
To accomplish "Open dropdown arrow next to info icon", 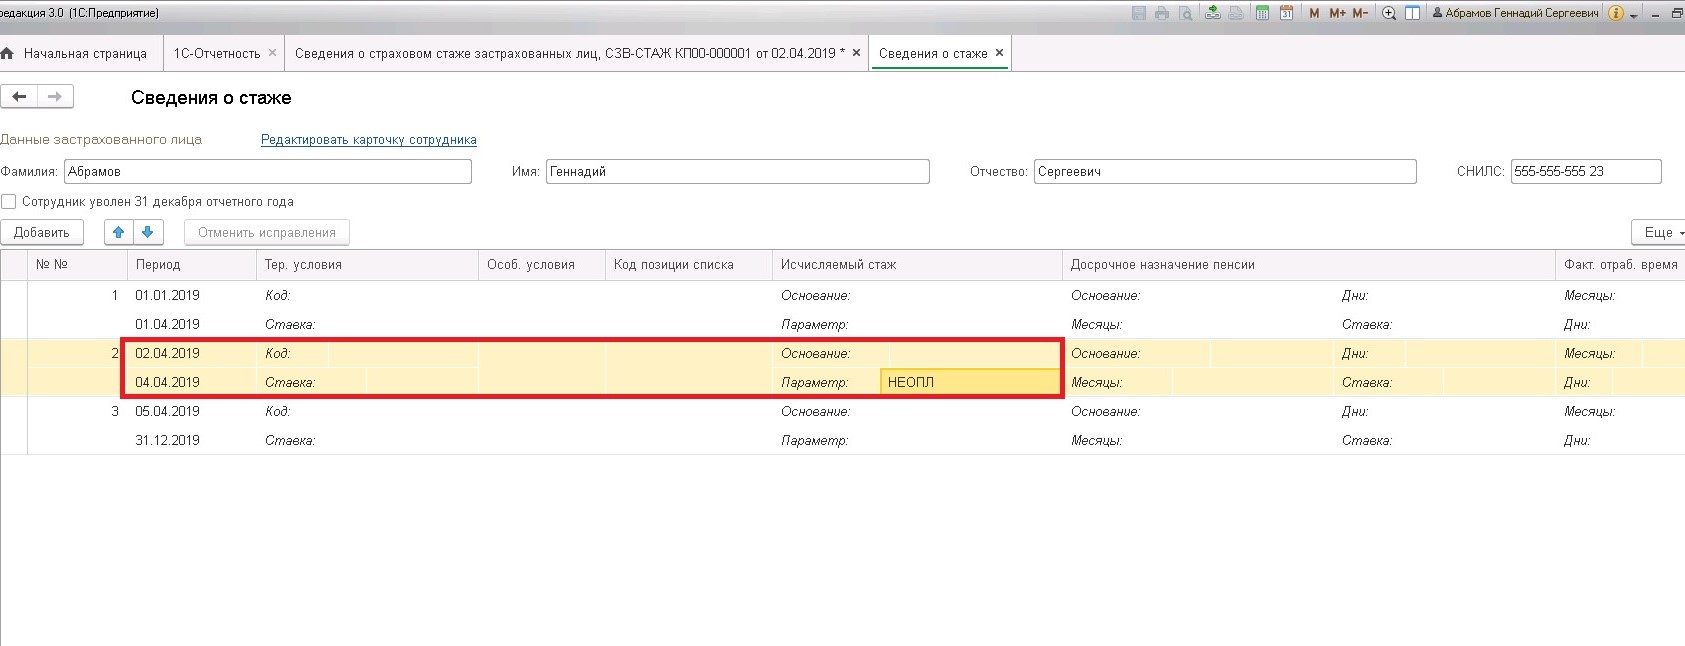I will pyautogui.click(x=1634, y=15).
